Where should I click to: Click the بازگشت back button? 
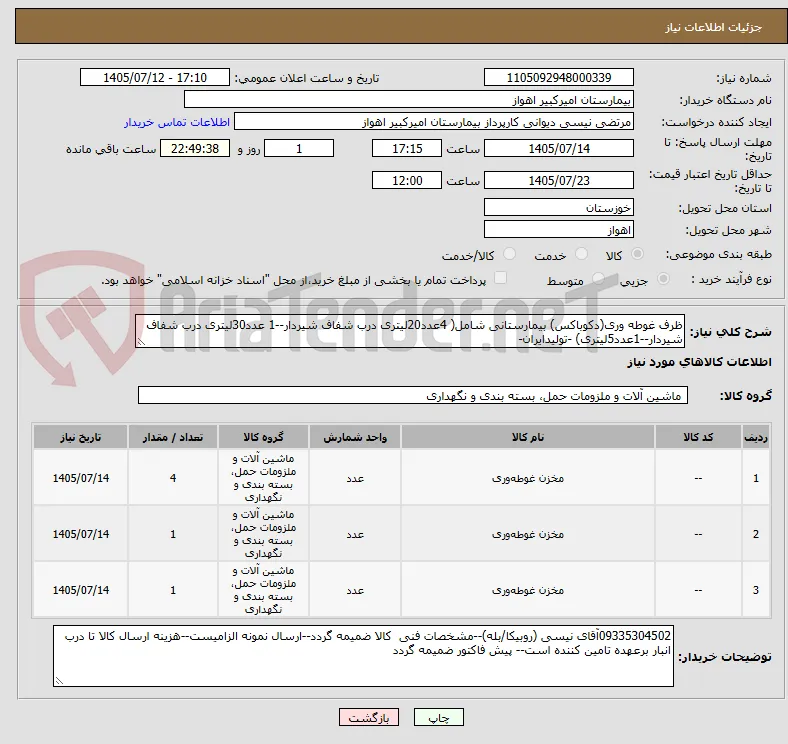[x=369, y=717]
